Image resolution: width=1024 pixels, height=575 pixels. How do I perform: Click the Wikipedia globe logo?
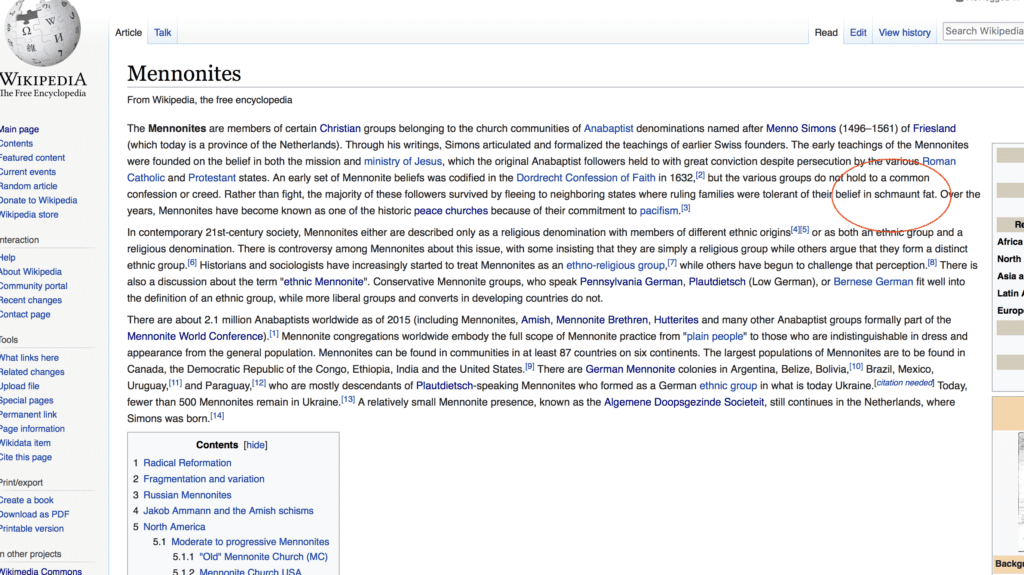coord(42,31)
